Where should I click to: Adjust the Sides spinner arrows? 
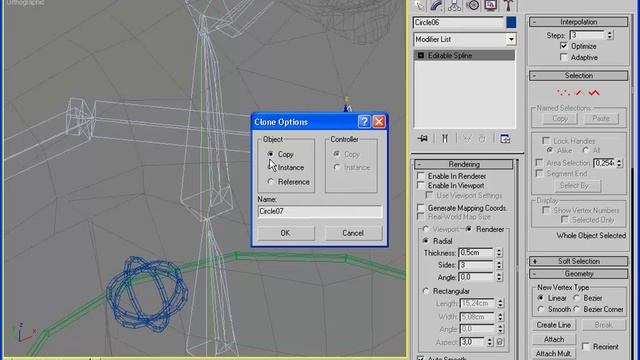[x=499, y=265]
